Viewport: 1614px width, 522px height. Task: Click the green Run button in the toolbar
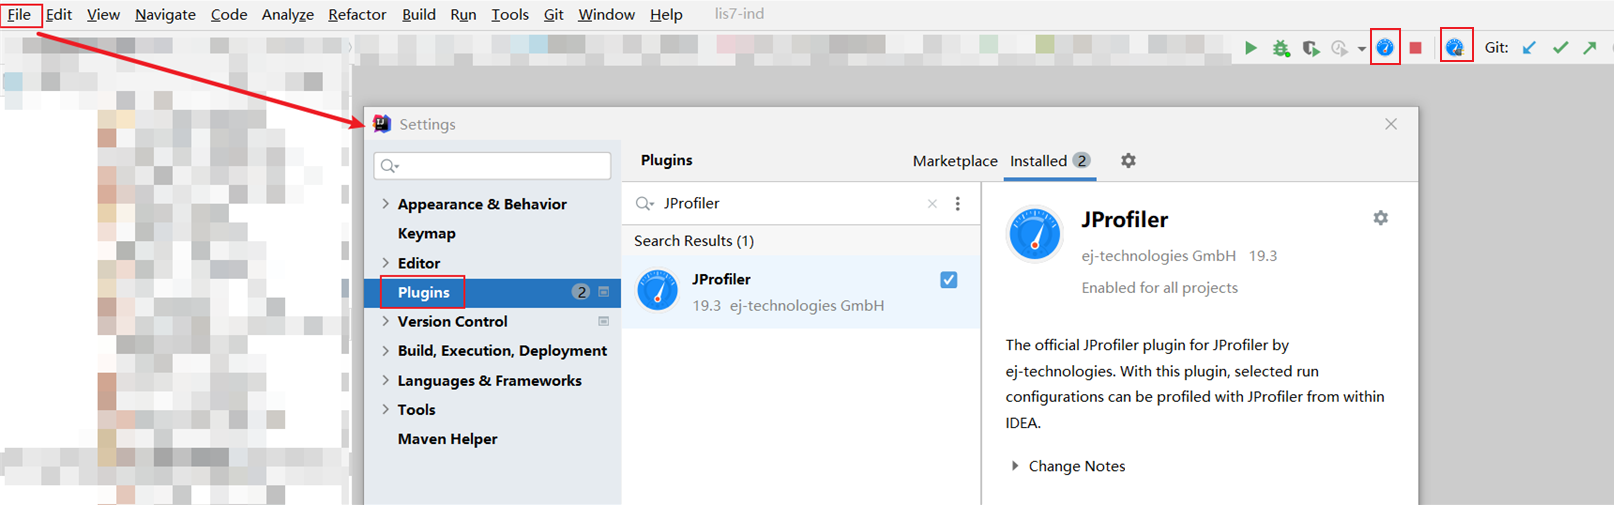[1250, 48]
